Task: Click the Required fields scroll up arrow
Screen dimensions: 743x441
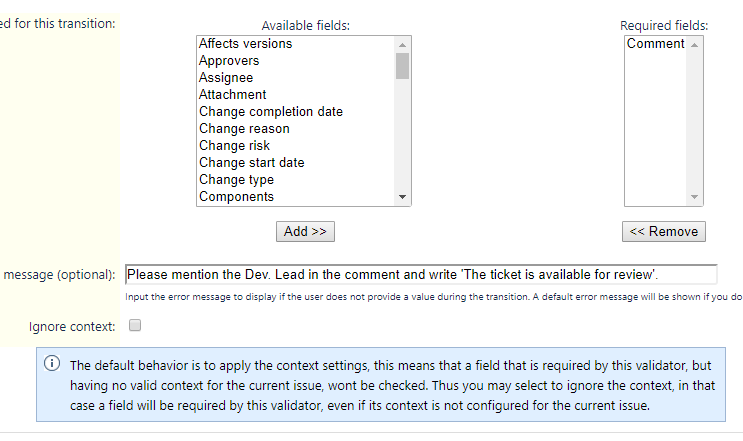Action: (x=694, y=45)
